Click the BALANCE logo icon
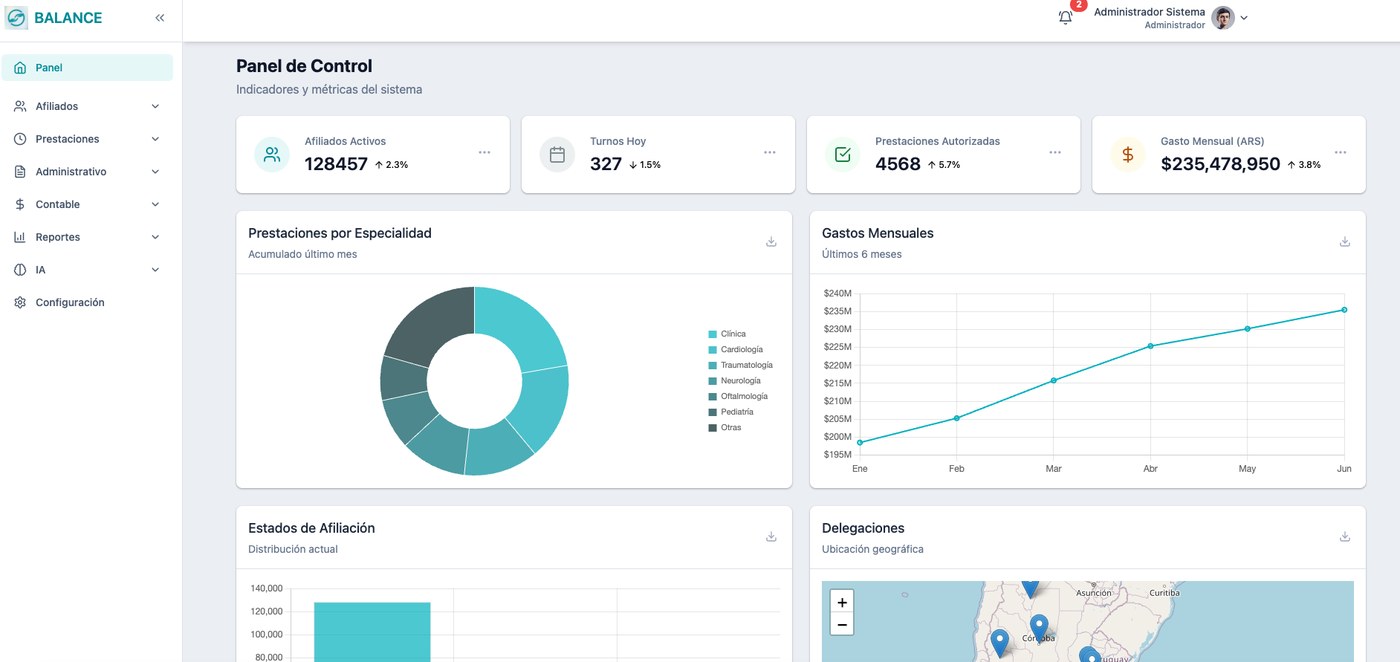 16,18
